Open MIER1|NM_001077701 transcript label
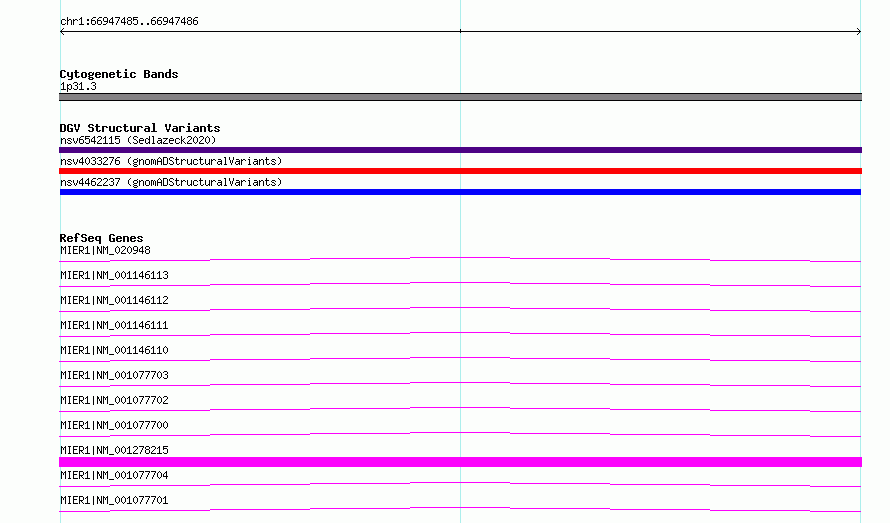 click(x=114, y=500)
